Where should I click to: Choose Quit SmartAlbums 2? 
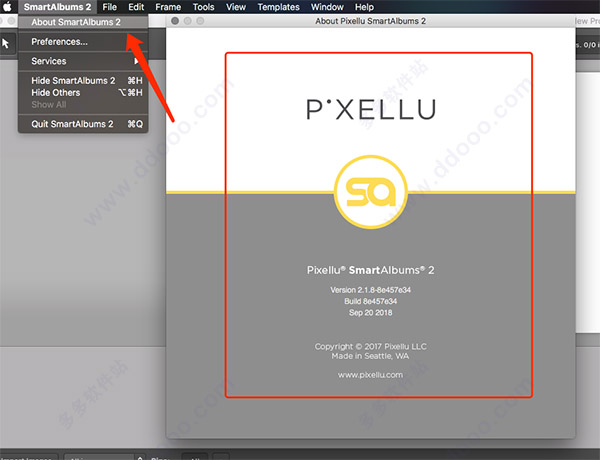point(83,124)
